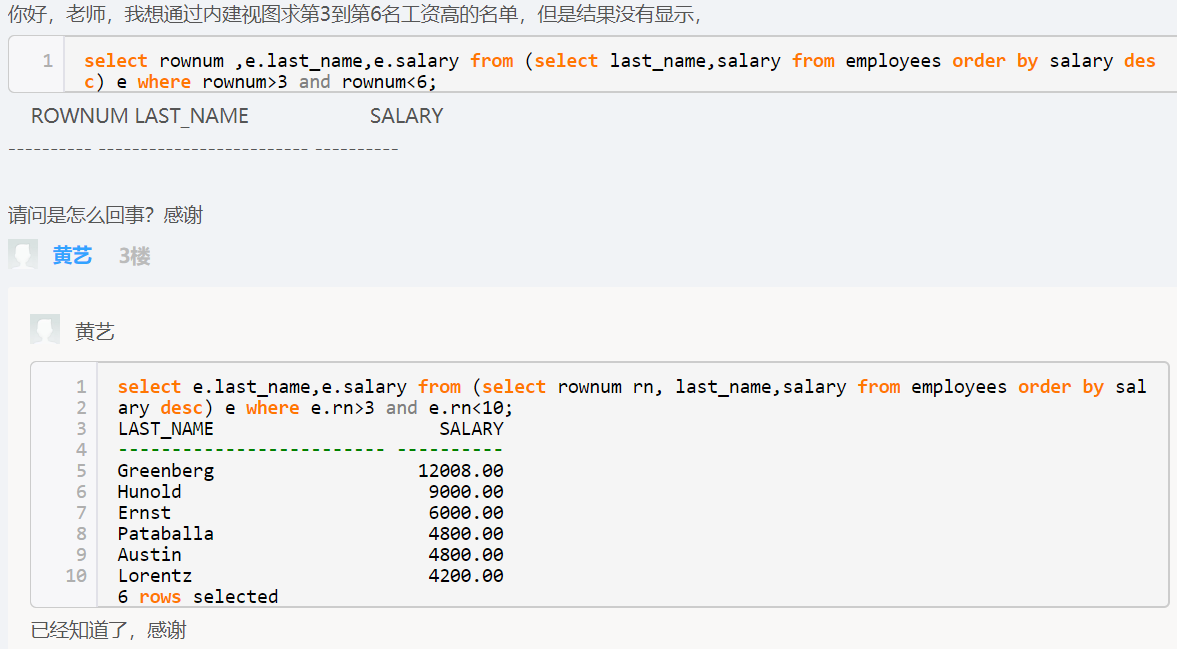
Task: Click the Austin row
Action: coord(310,554)
